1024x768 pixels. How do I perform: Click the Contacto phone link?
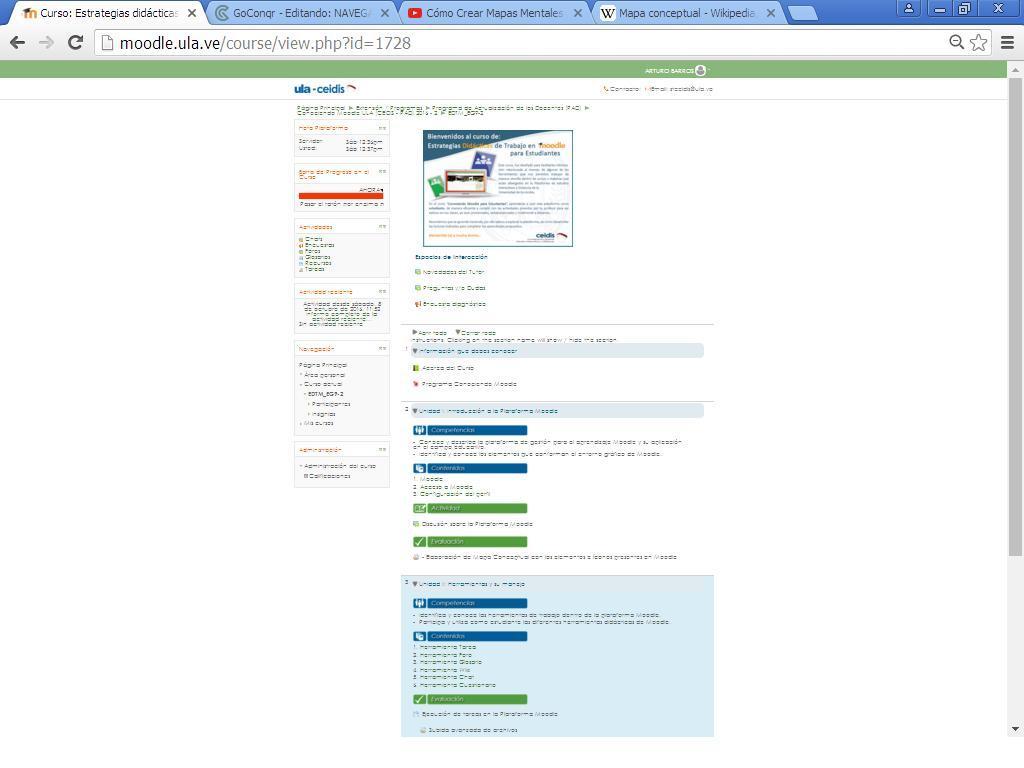point(620,89)
